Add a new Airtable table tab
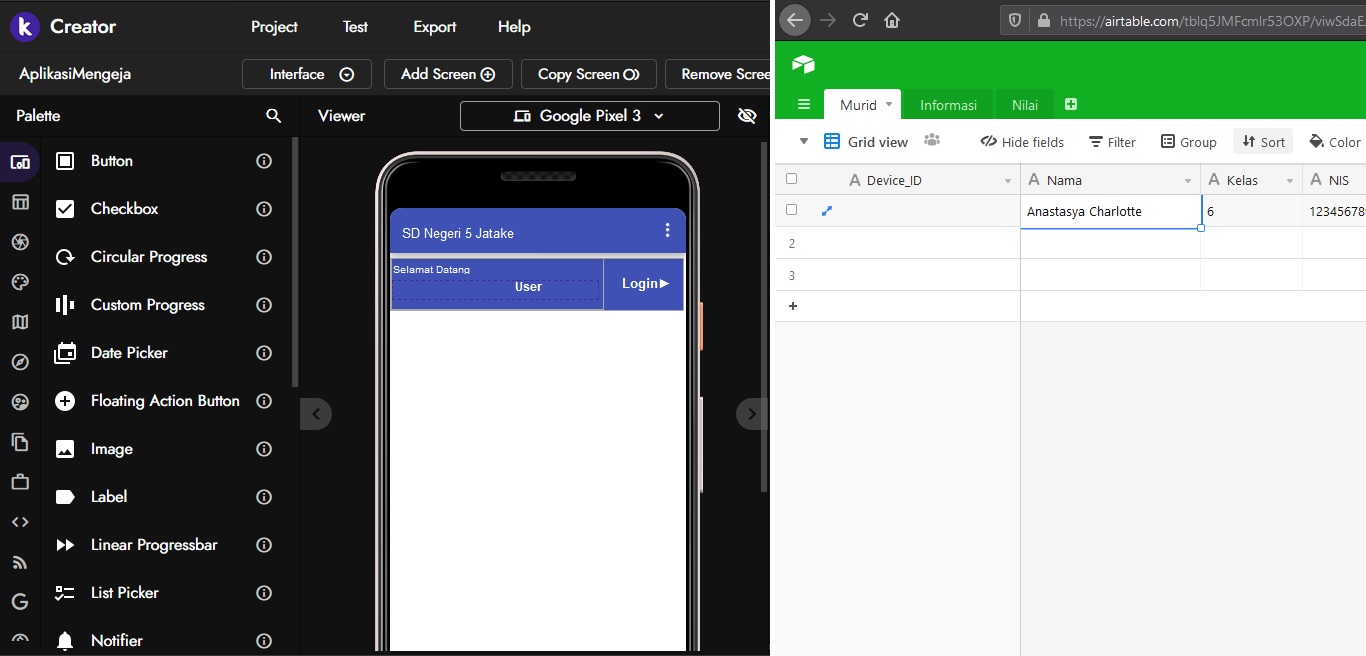This screenshot has height=656, width=1366. 1071,104
